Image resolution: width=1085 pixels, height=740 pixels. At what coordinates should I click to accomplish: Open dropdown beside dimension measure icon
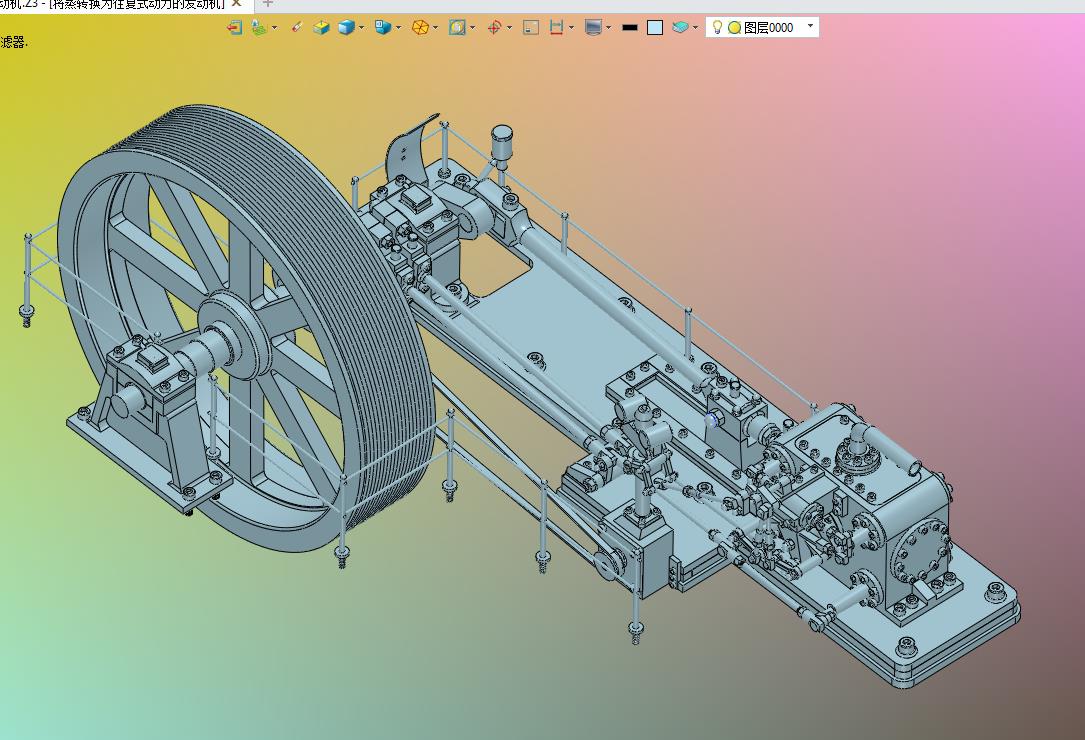click(x=572, y=28)
